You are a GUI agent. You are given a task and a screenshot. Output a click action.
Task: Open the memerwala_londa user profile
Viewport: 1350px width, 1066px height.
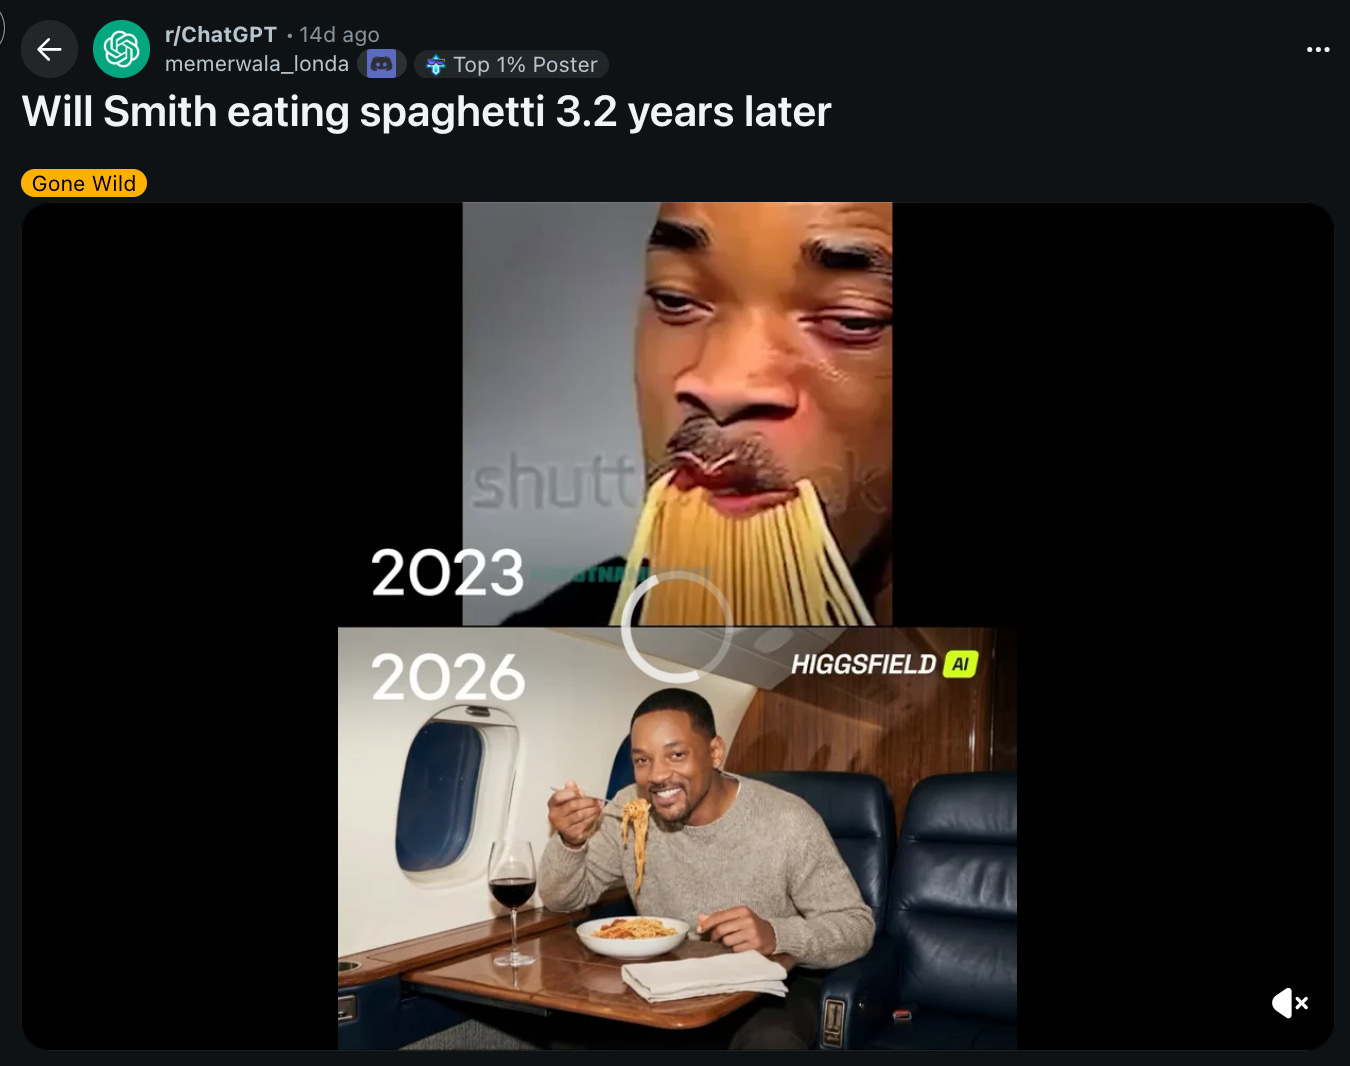point(257,64)
